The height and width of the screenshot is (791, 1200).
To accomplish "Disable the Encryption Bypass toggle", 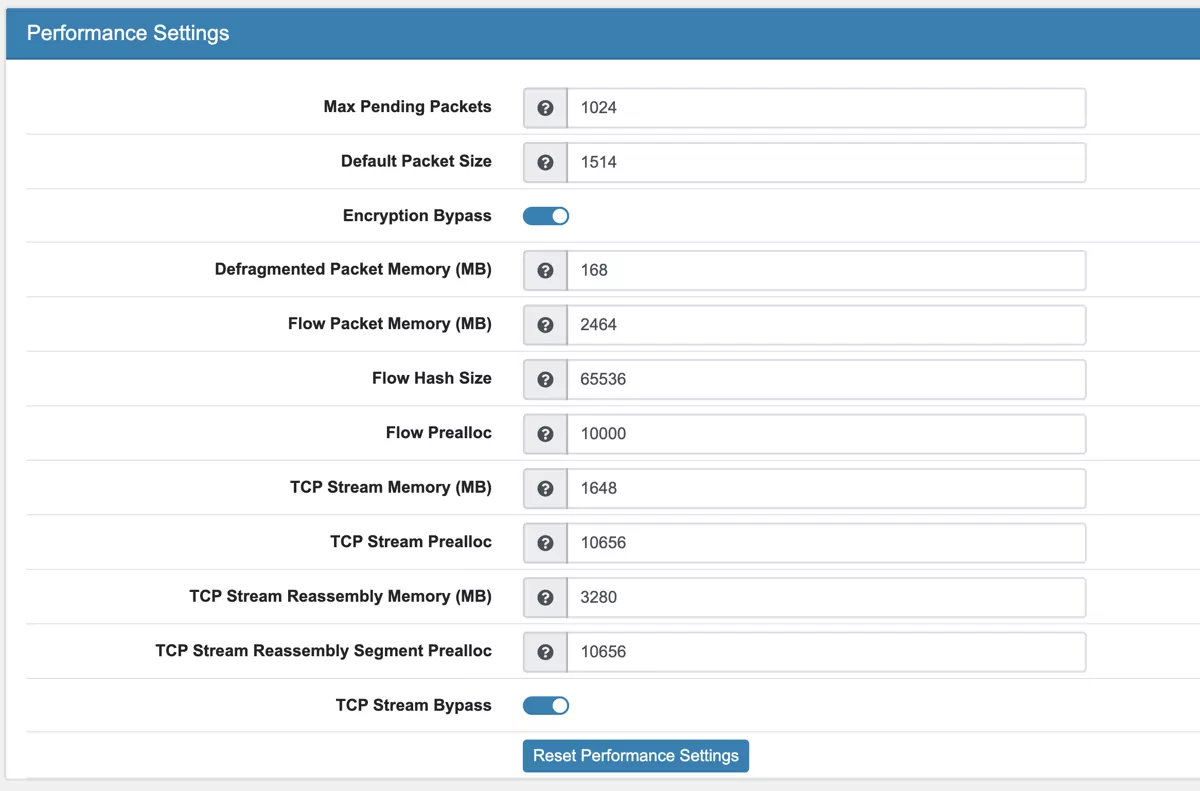I will click(x=546, y=216).
